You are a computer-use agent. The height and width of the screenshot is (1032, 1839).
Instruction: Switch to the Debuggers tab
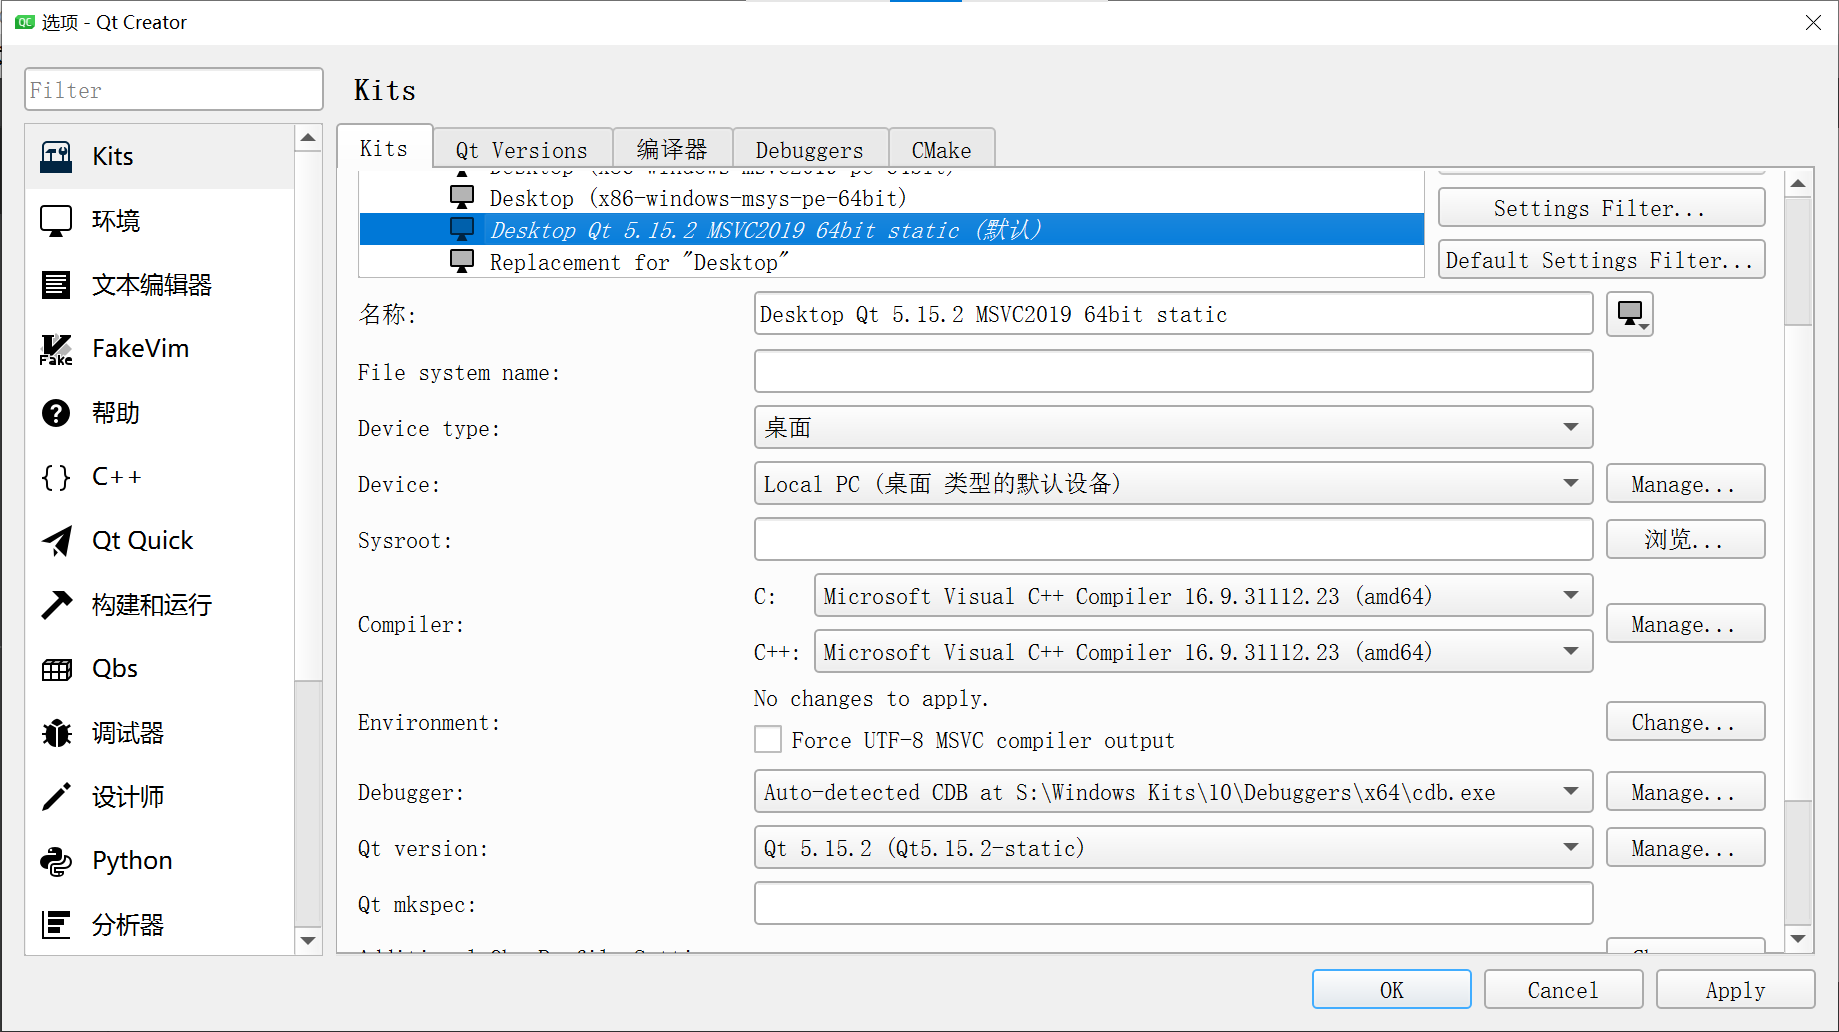click(x=810, y=150)
